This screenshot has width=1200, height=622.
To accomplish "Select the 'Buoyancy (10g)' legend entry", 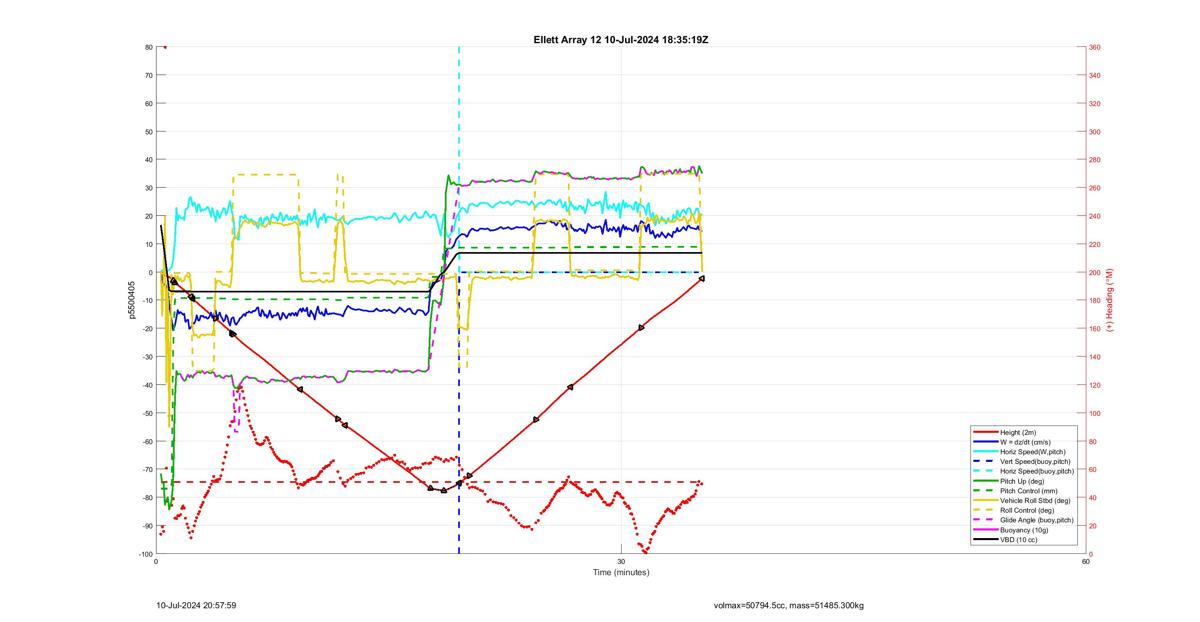I will 1024,530.
